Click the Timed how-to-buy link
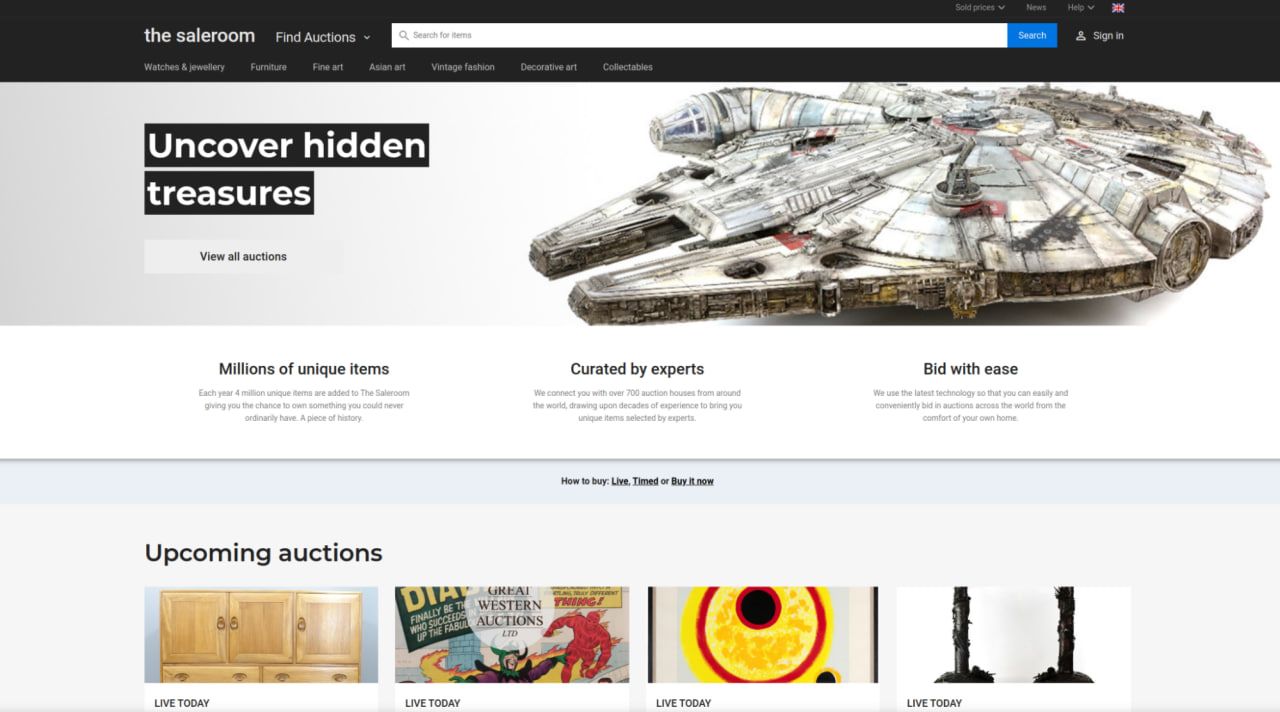The image size is (1280, 712). [645, 481]
